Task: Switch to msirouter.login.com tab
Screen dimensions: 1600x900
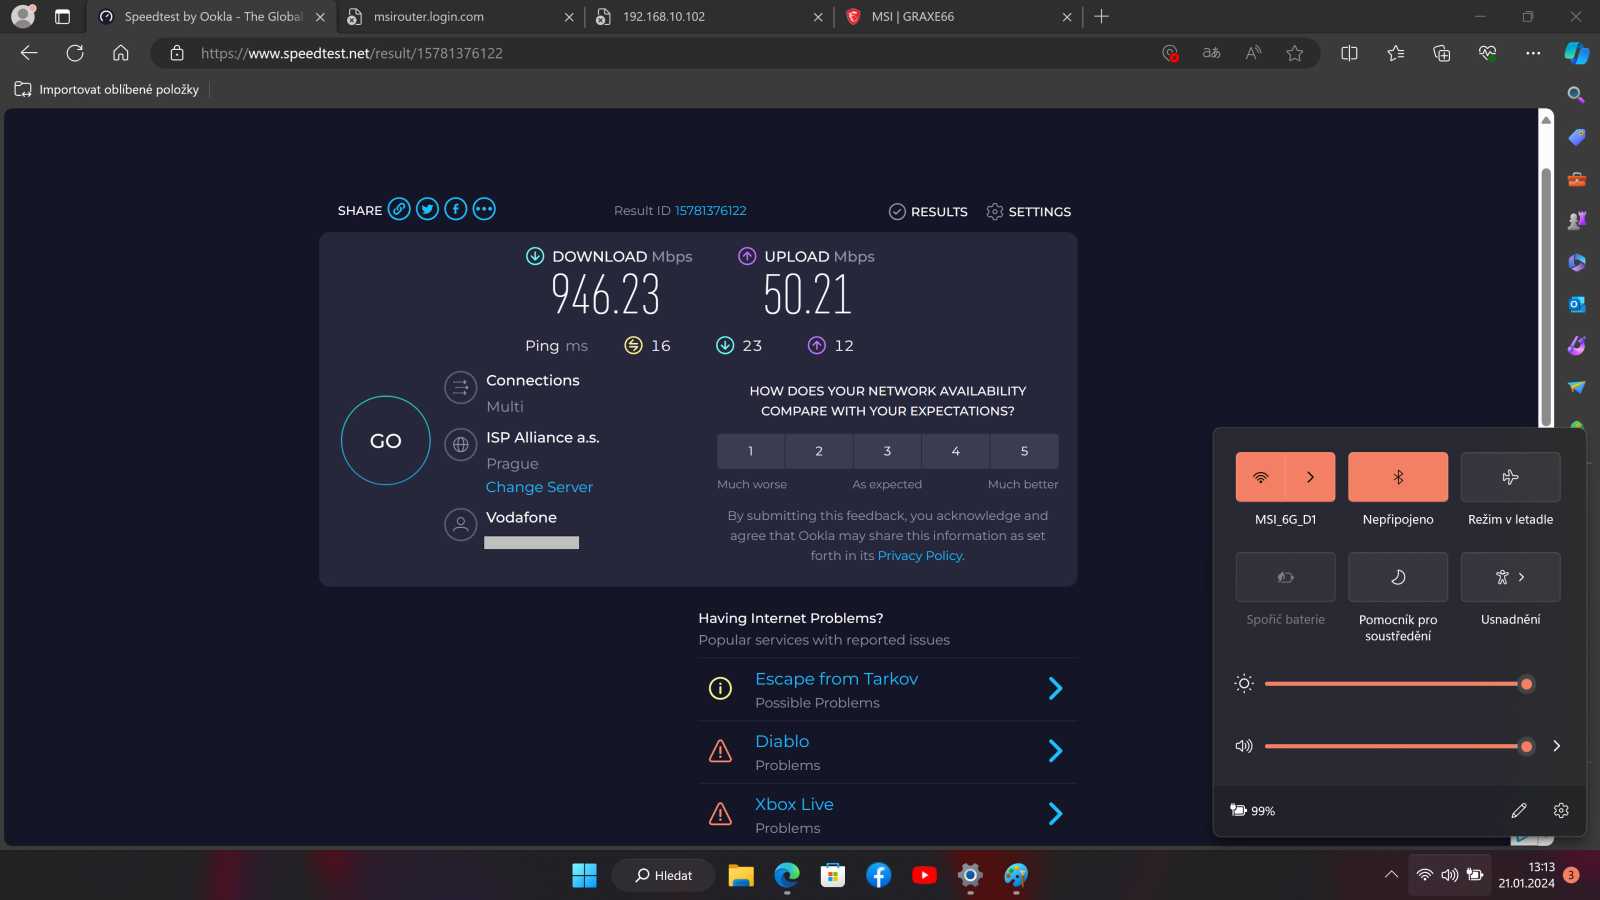Action: click(x=459, y=17)
